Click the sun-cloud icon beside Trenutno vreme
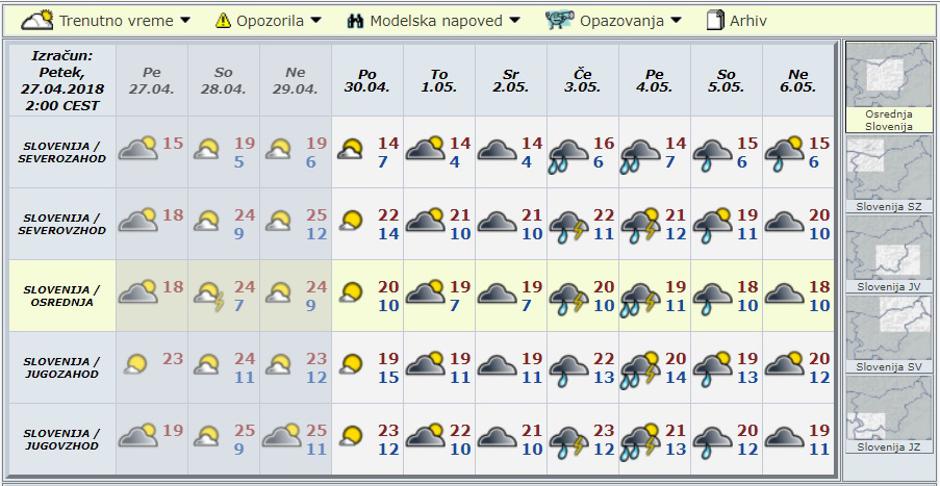The width and height of the screenshot is (940, 486). click(x=38, y=20)
